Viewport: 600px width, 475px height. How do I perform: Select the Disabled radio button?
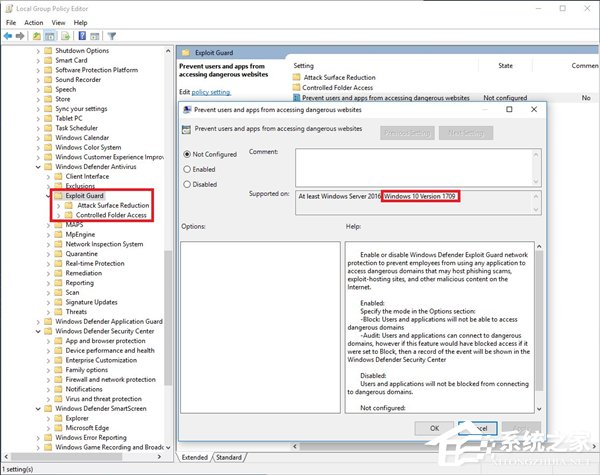[187, 184]
